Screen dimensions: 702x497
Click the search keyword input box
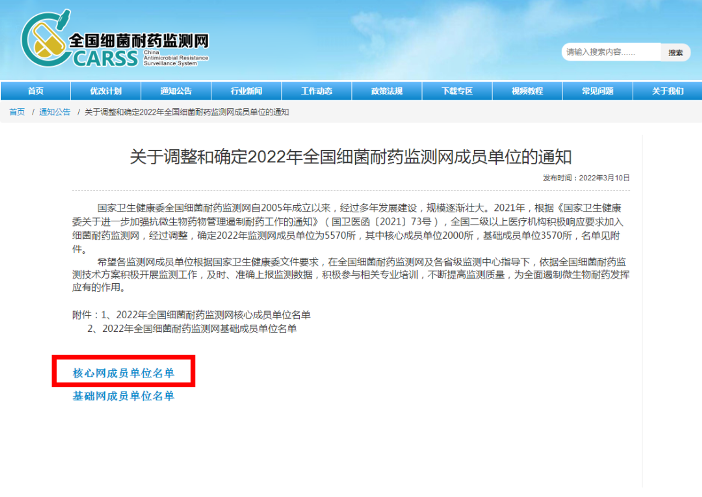(610, 52)
